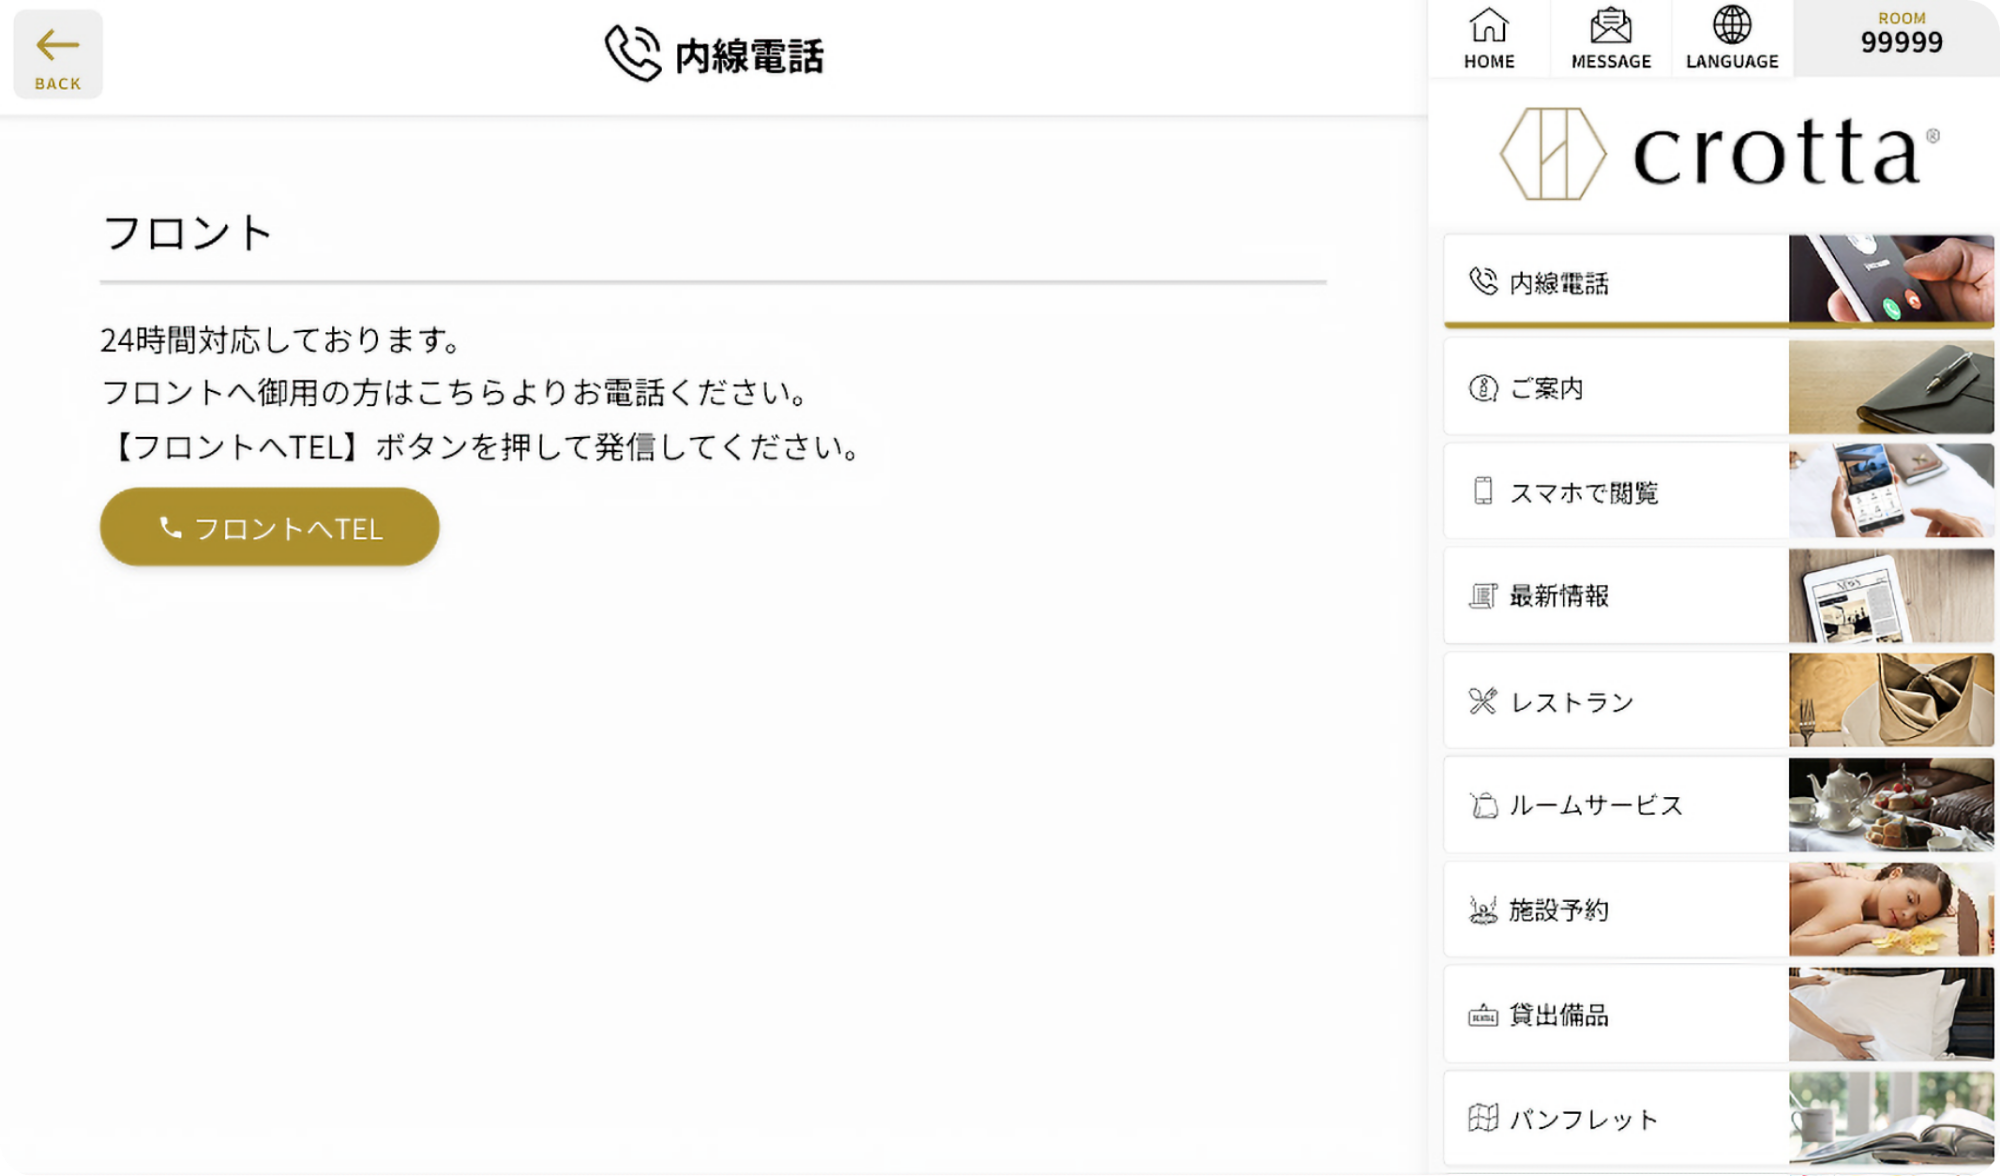Select the spa massage thumbnail
2000x1176 pixels.
[x=1890, y=910]
